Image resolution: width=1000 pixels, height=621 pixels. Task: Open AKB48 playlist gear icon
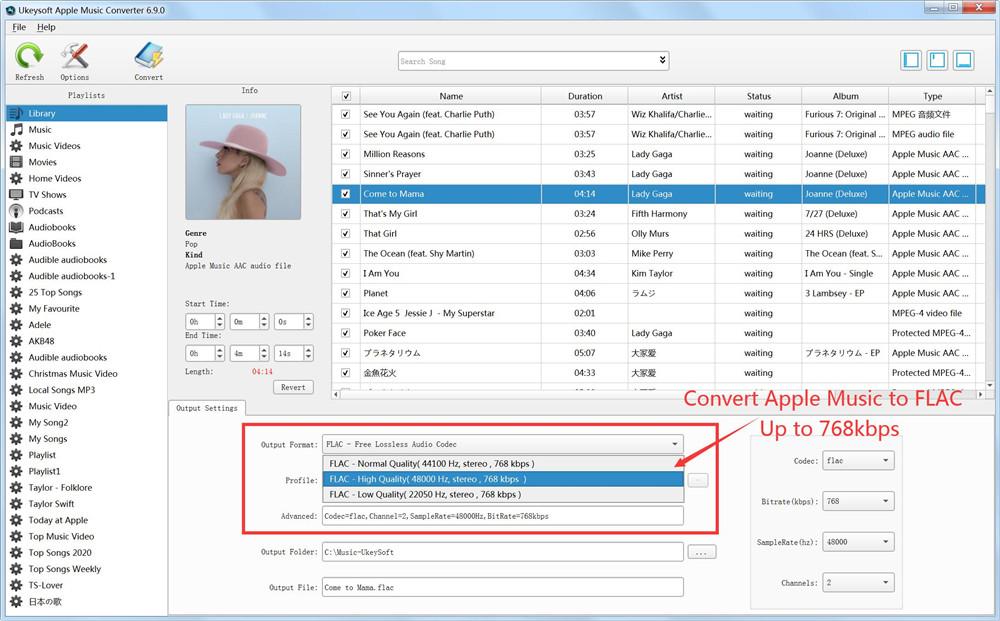pyautogui.click(x=17, y=341)
